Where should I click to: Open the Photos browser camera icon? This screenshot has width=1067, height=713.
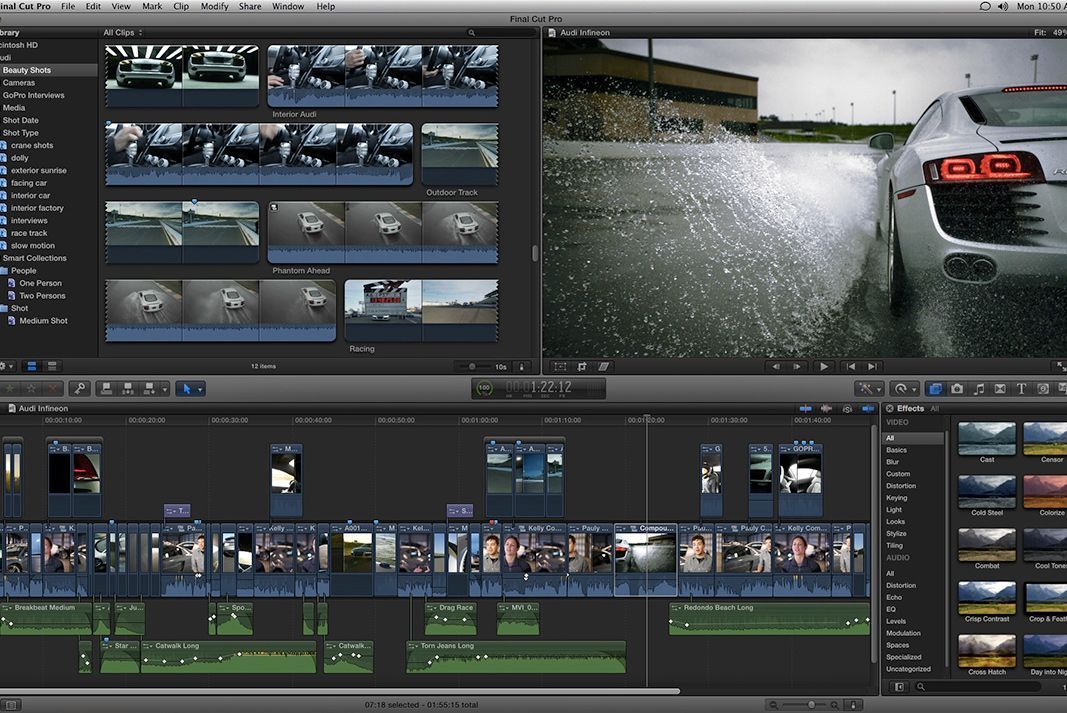coord(957,389)
